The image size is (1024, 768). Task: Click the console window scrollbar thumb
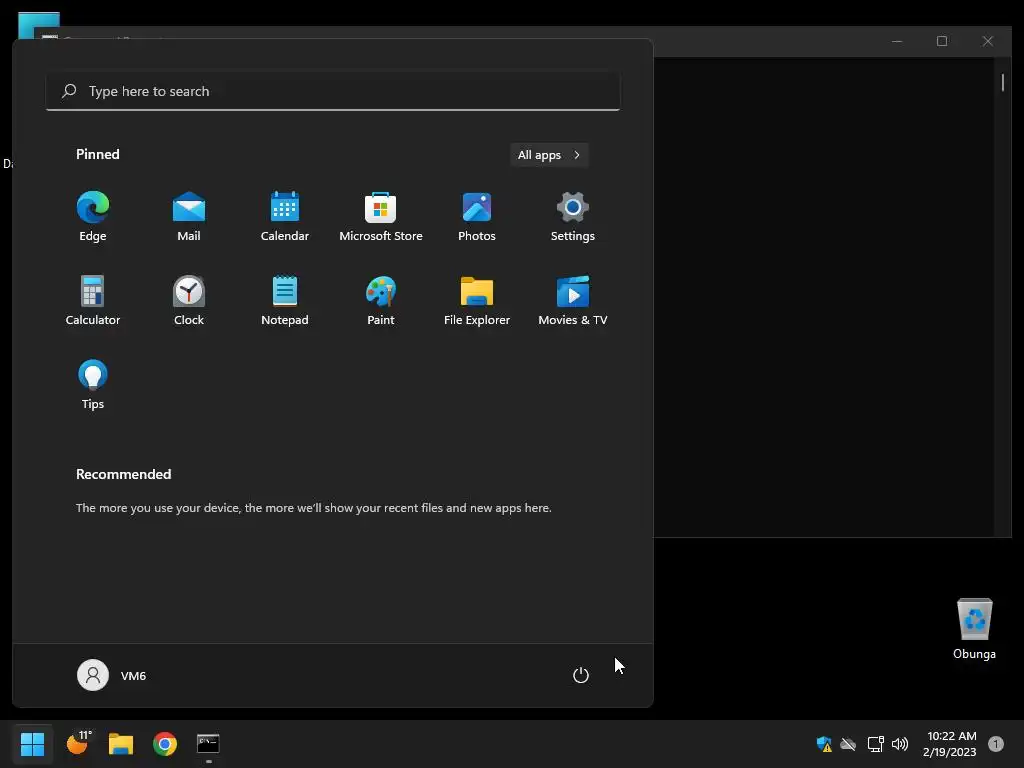(x=1002, y=82)
